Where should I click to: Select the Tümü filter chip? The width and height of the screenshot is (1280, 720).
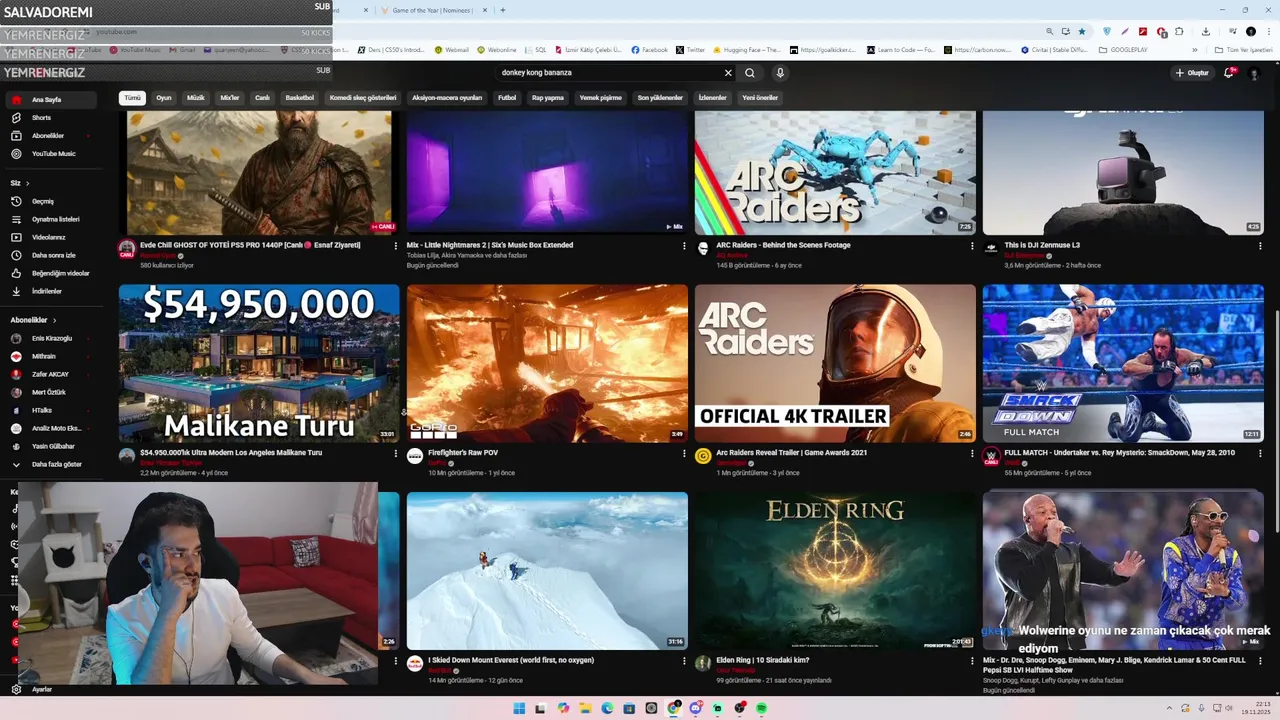[x=133, y=98]
